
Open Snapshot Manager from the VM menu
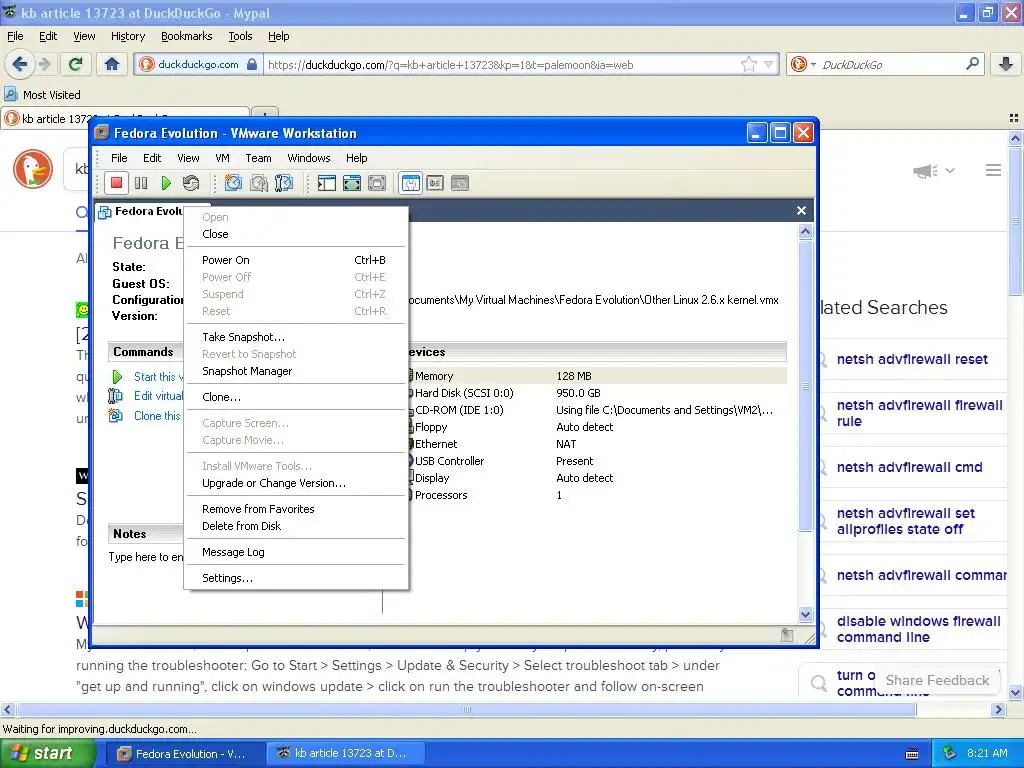[295, 371]
